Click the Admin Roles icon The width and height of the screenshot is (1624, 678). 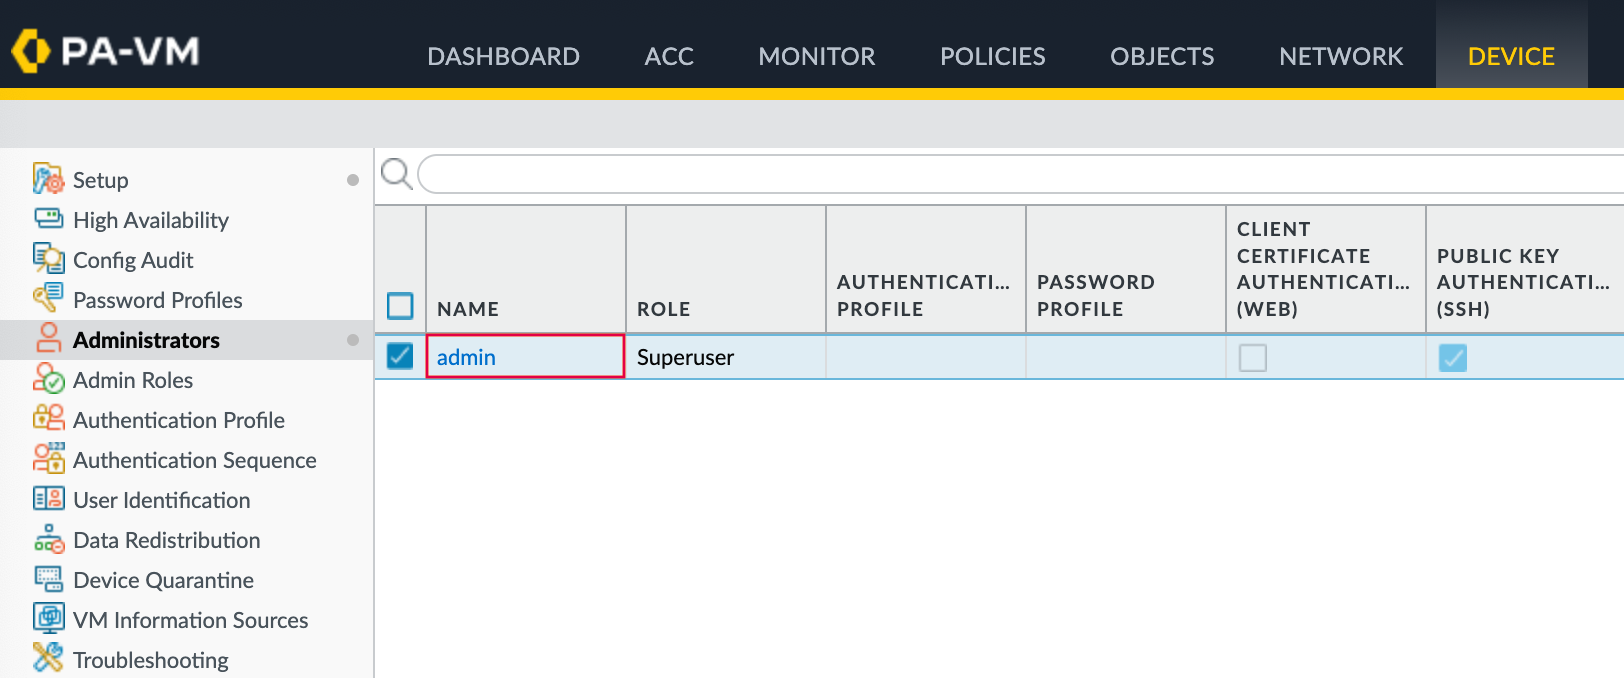48,379
